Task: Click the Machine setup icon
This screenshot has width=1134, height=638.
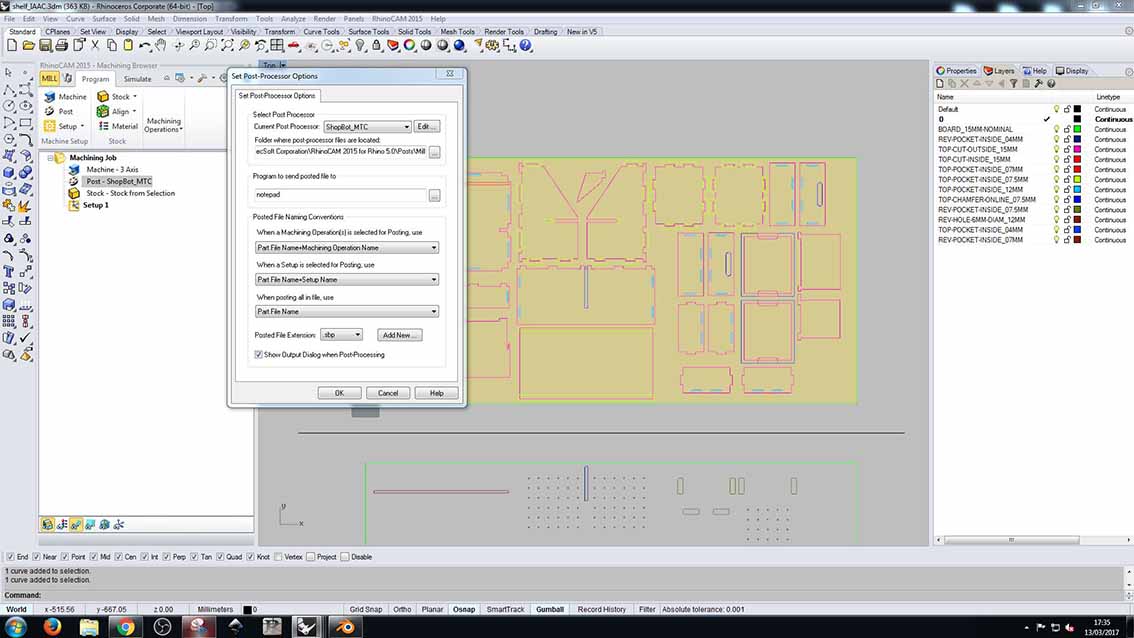Action: 65,96
